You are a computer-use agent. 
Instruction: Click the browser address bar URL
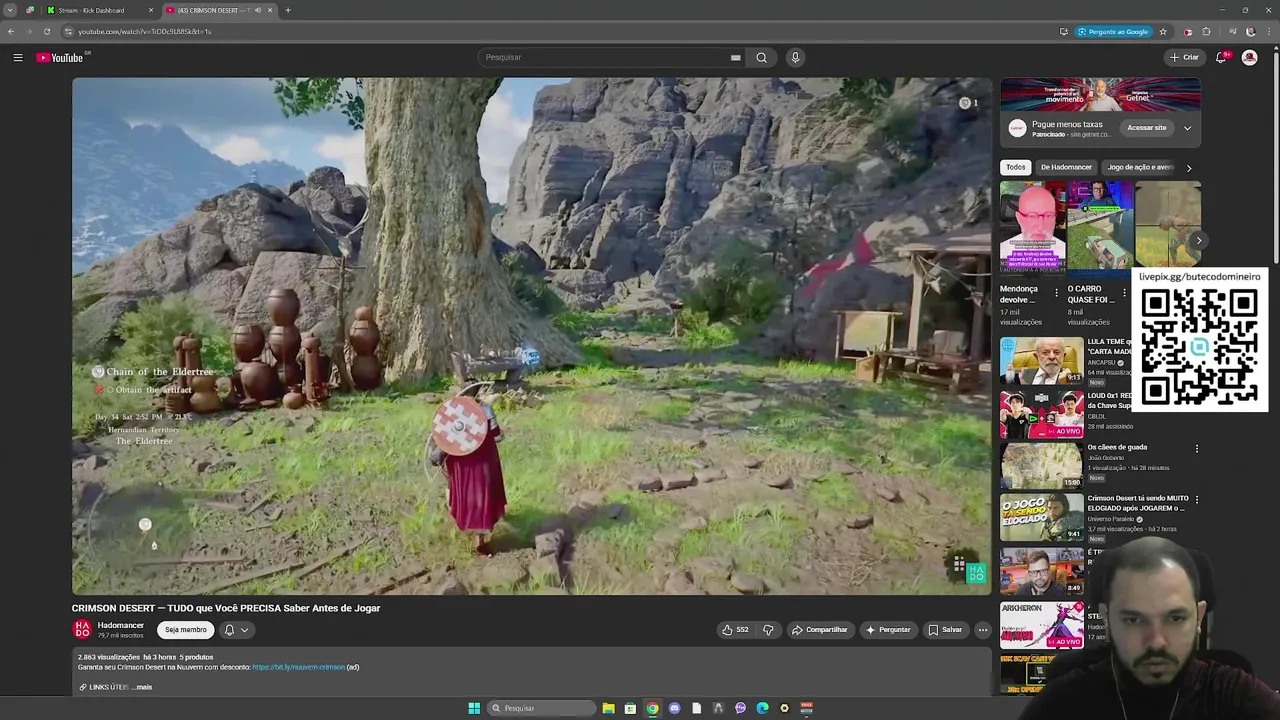pos(145,31)
